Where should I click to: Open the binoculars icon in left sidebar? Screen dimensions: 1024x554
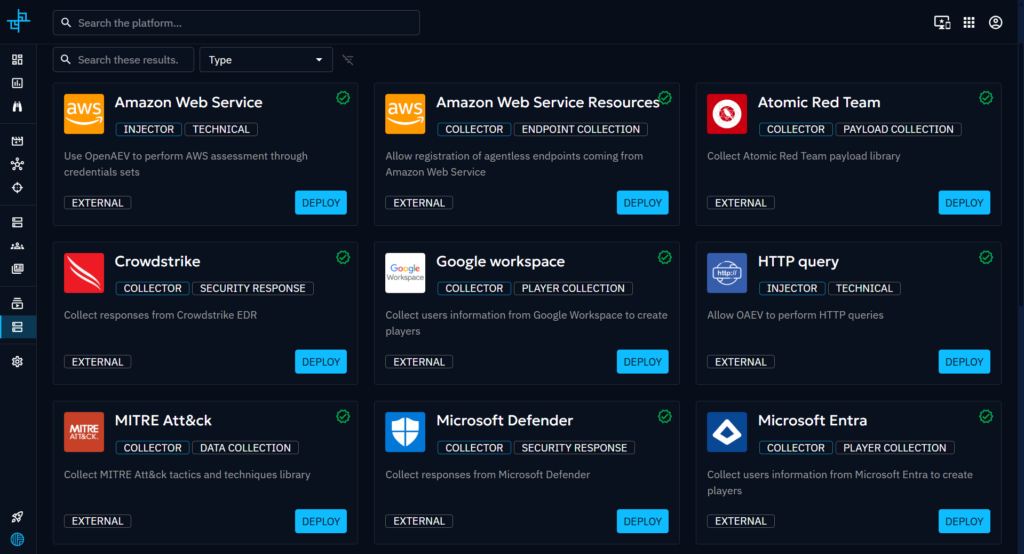[17, 107]
